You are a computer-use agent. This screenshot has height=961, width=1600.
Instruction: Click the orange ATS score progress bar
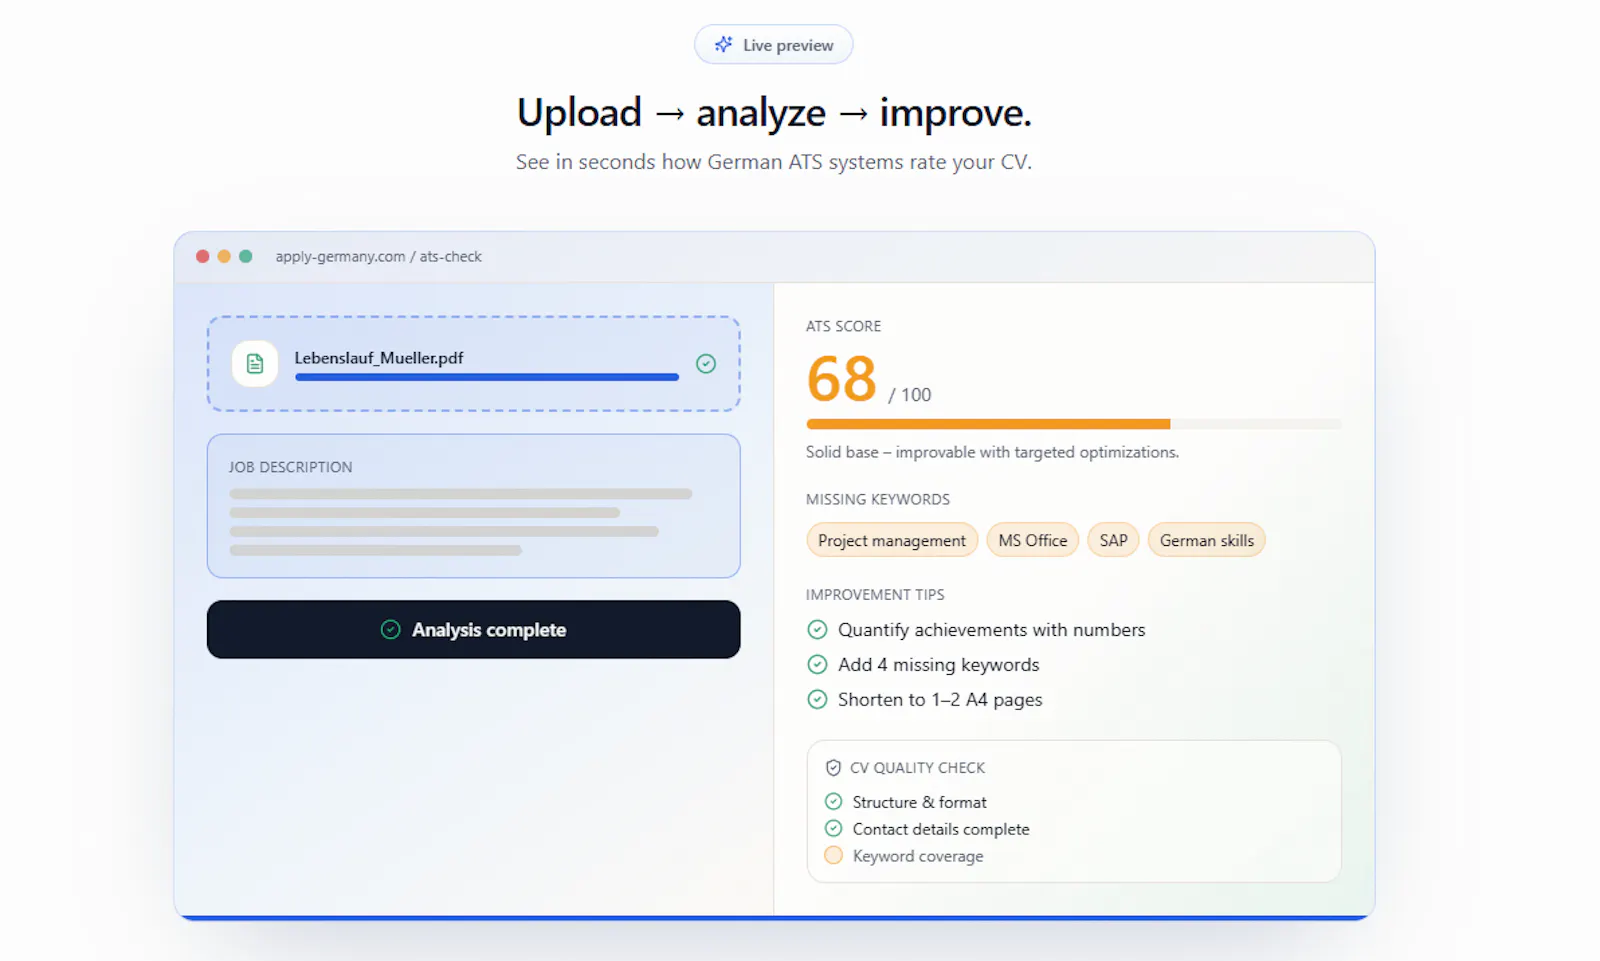(x=1073, y=424)
